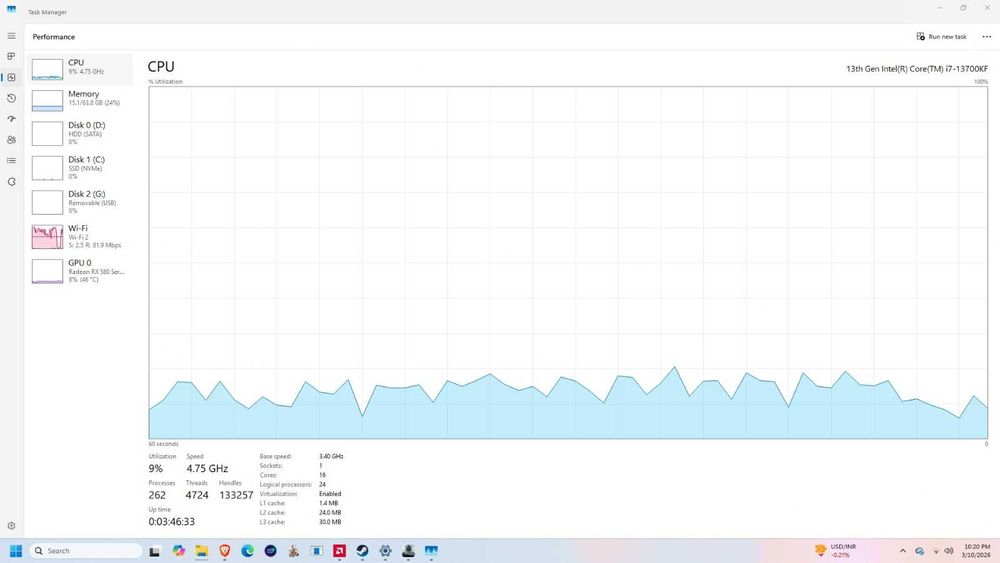Image resolution: width=1000 pixels, height=563 pixels.
Task: Click the CPU heading above the graph
Action: pos(161,66)
